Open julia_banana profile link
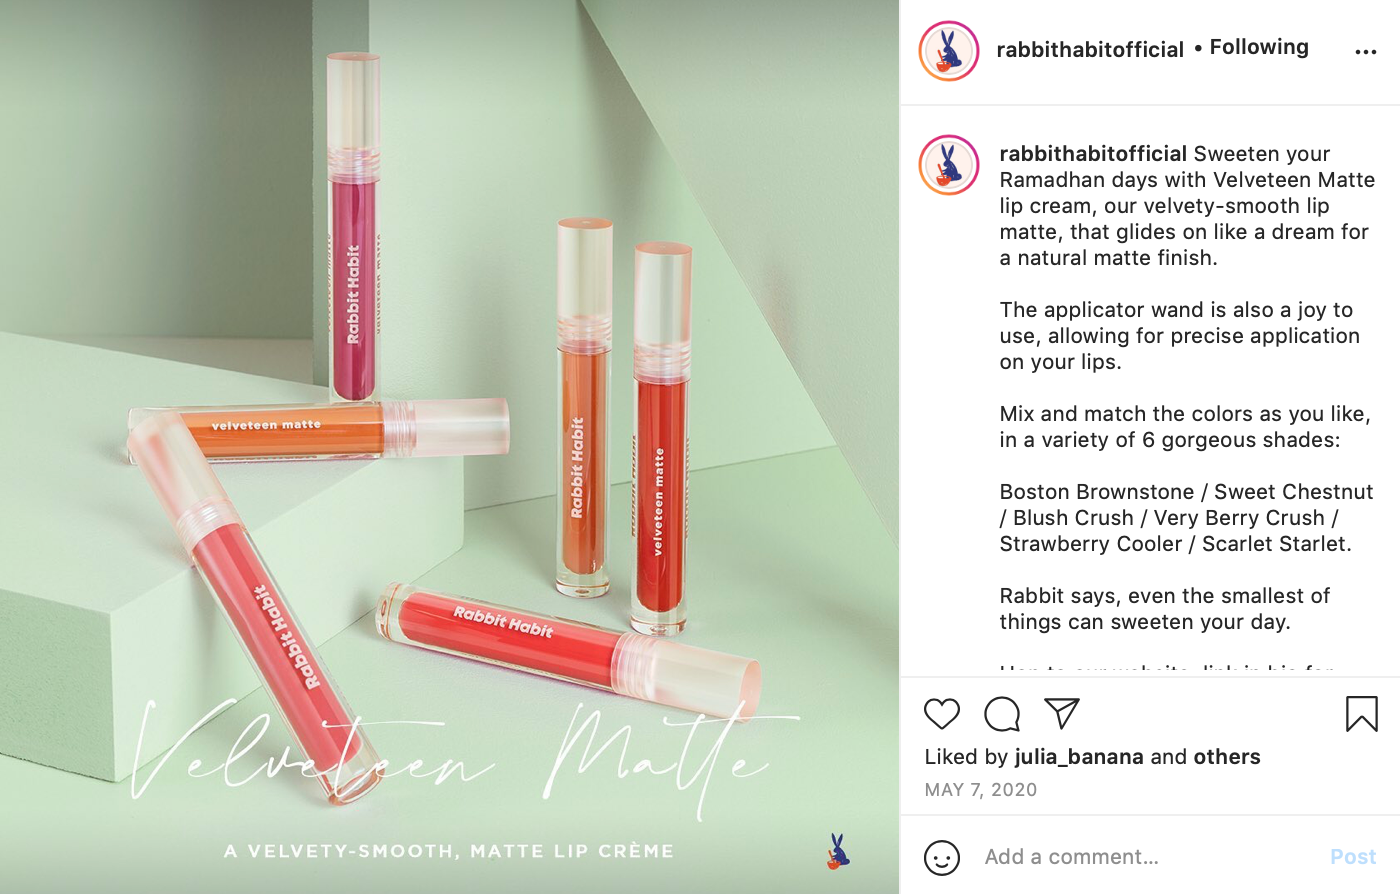 click(1079, 757)
